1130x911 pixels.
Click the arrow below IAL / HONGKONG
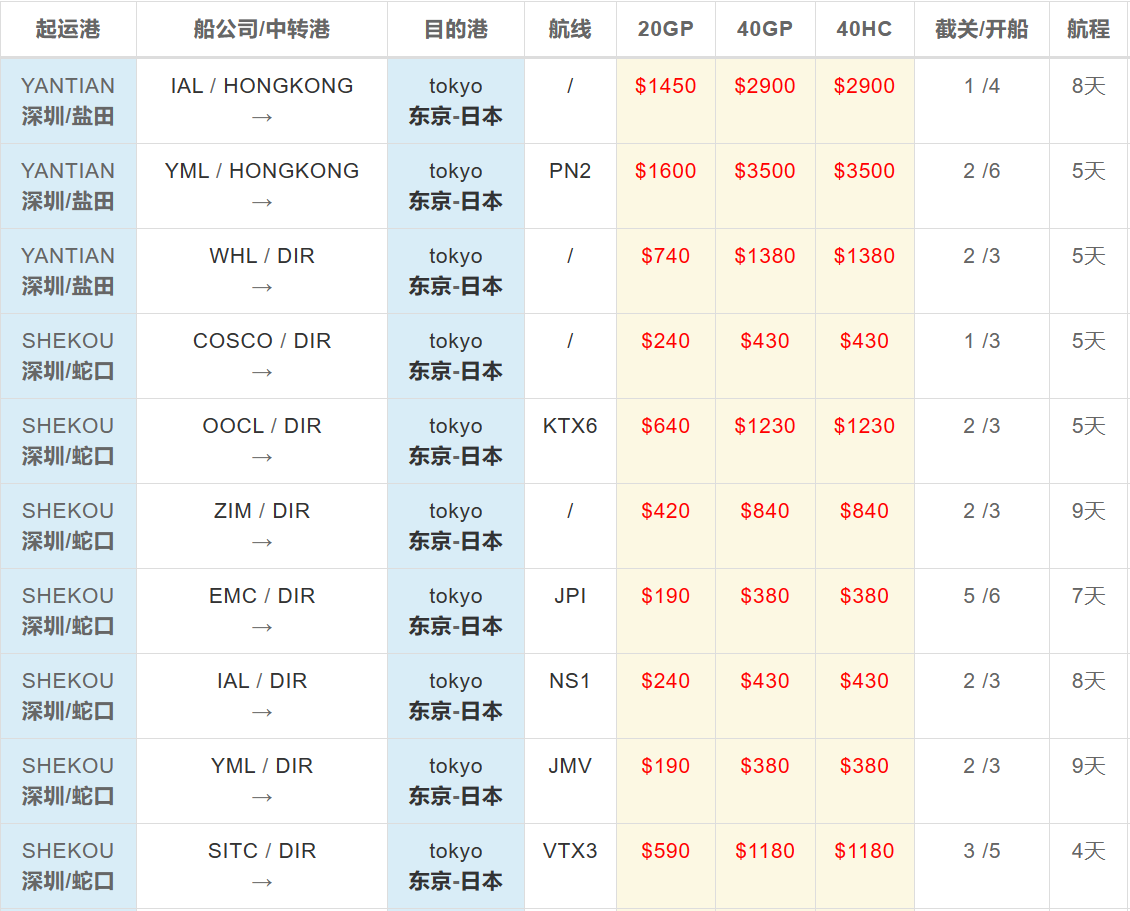(262, 117)
